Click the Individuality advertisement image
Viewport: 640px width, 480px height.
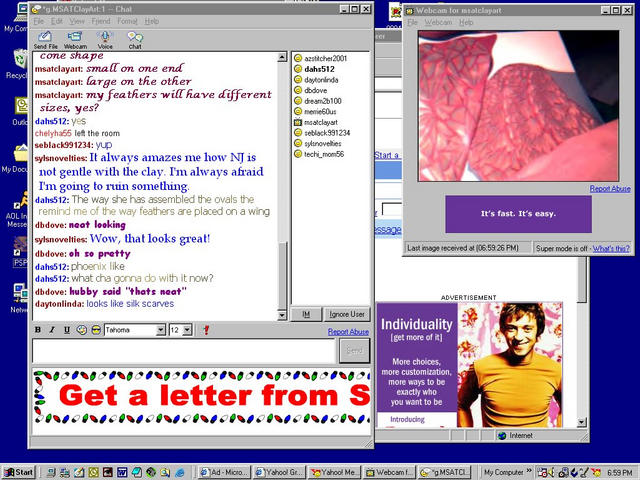[469, 364]
